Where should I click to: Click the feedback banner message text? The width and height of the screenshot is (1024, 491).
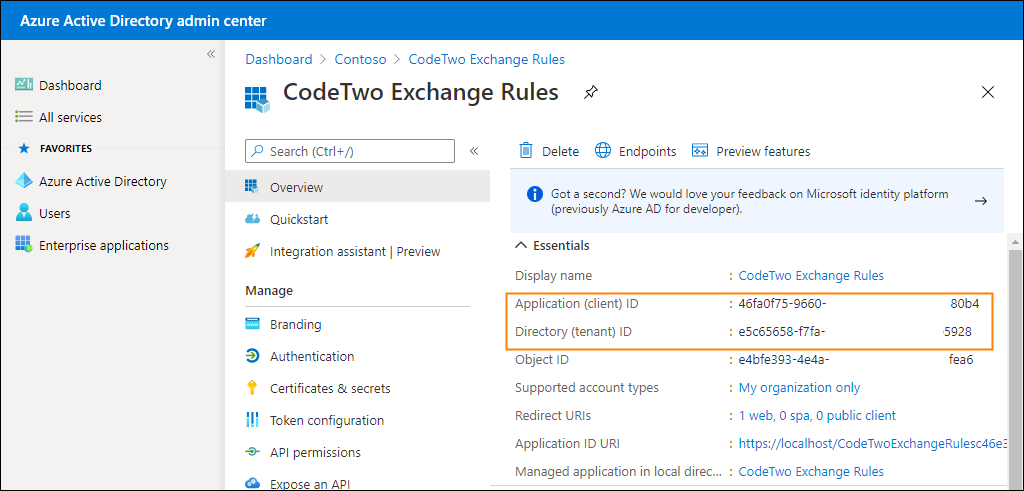750,202
